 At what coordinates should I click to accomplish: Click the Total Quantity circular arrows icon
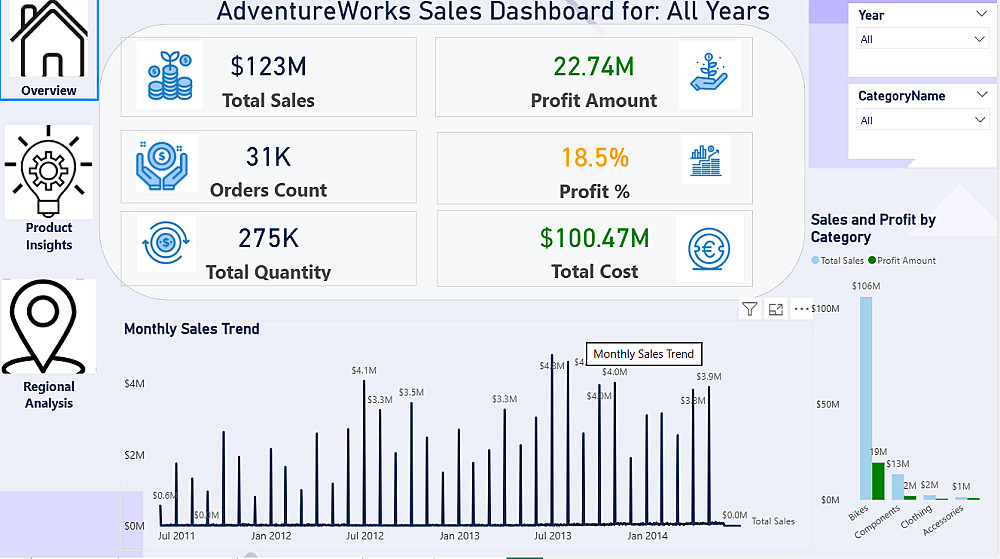coord(164,243)
